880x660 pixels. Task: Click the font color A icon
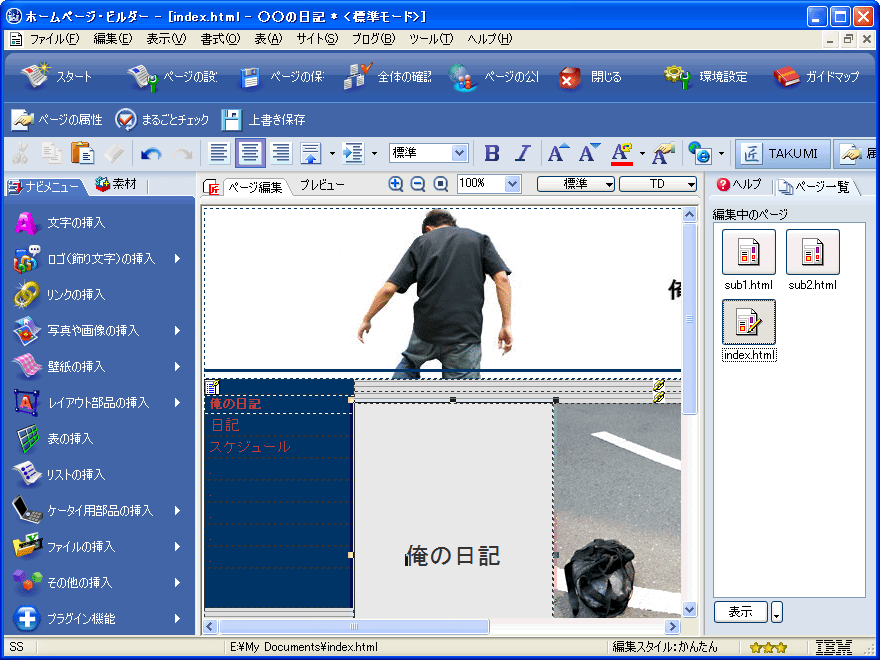(x=622, y=153)
